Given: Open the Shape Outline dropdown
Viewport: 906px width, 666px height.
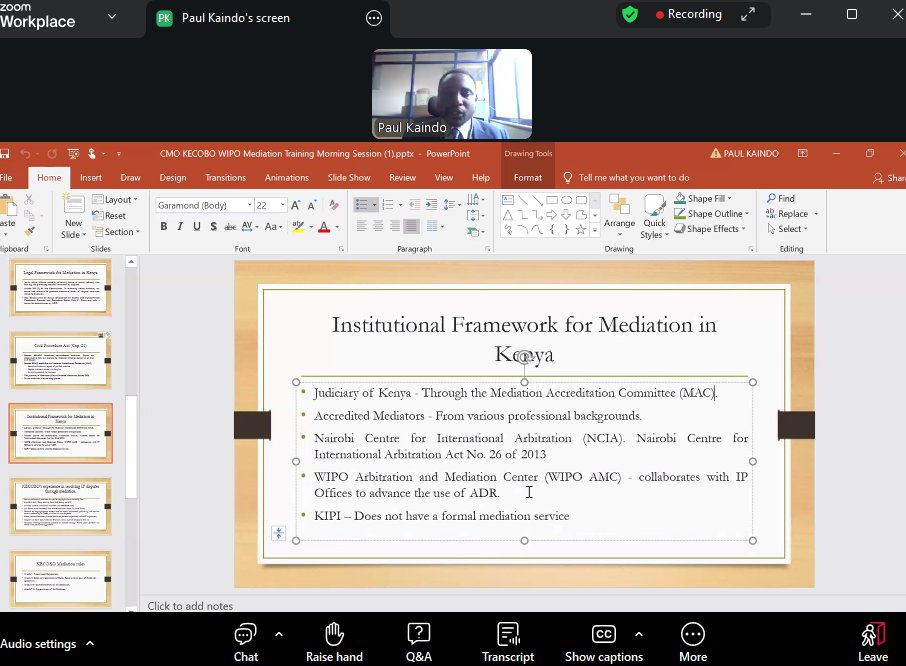Looking at the screenshot, I should [x=711, y=214].
